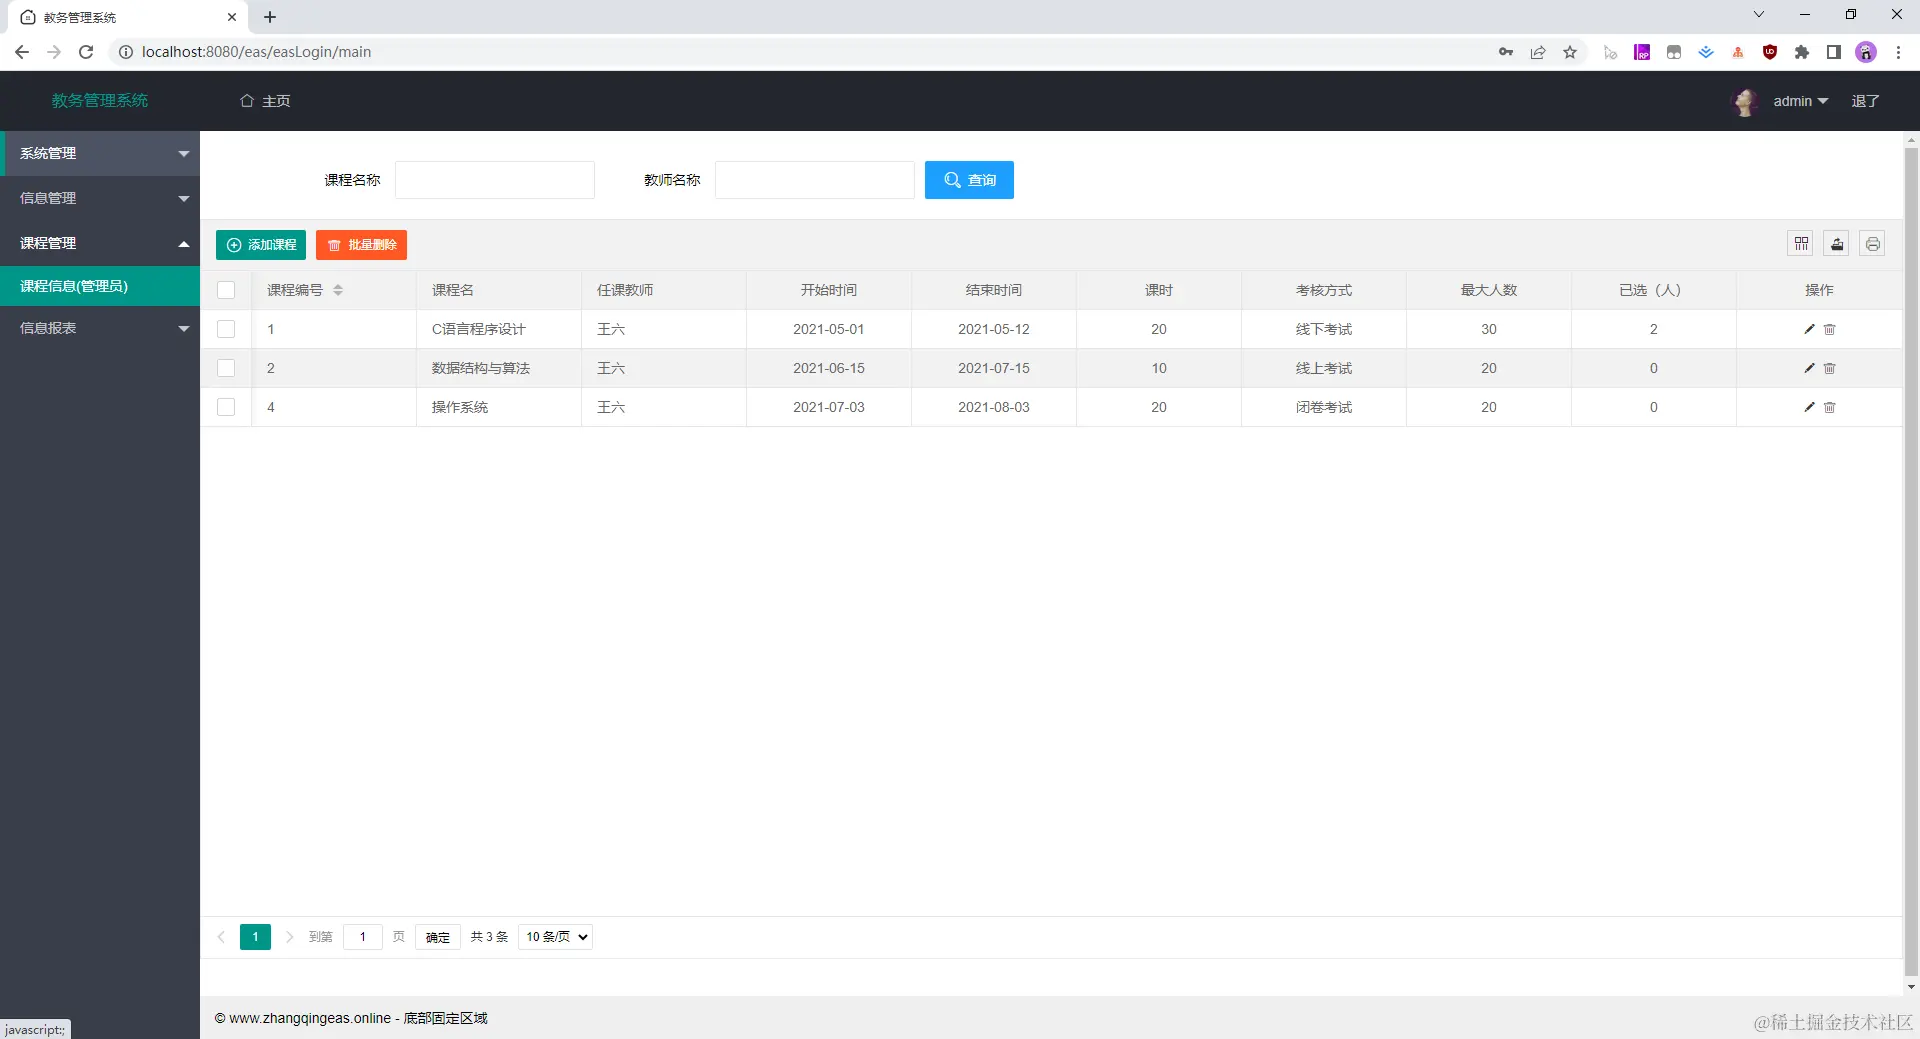The width and height of the screenshot is (1920, 1039).
Task: Click the 教务管理系统 logo title
Action: [x=100, y=100]
